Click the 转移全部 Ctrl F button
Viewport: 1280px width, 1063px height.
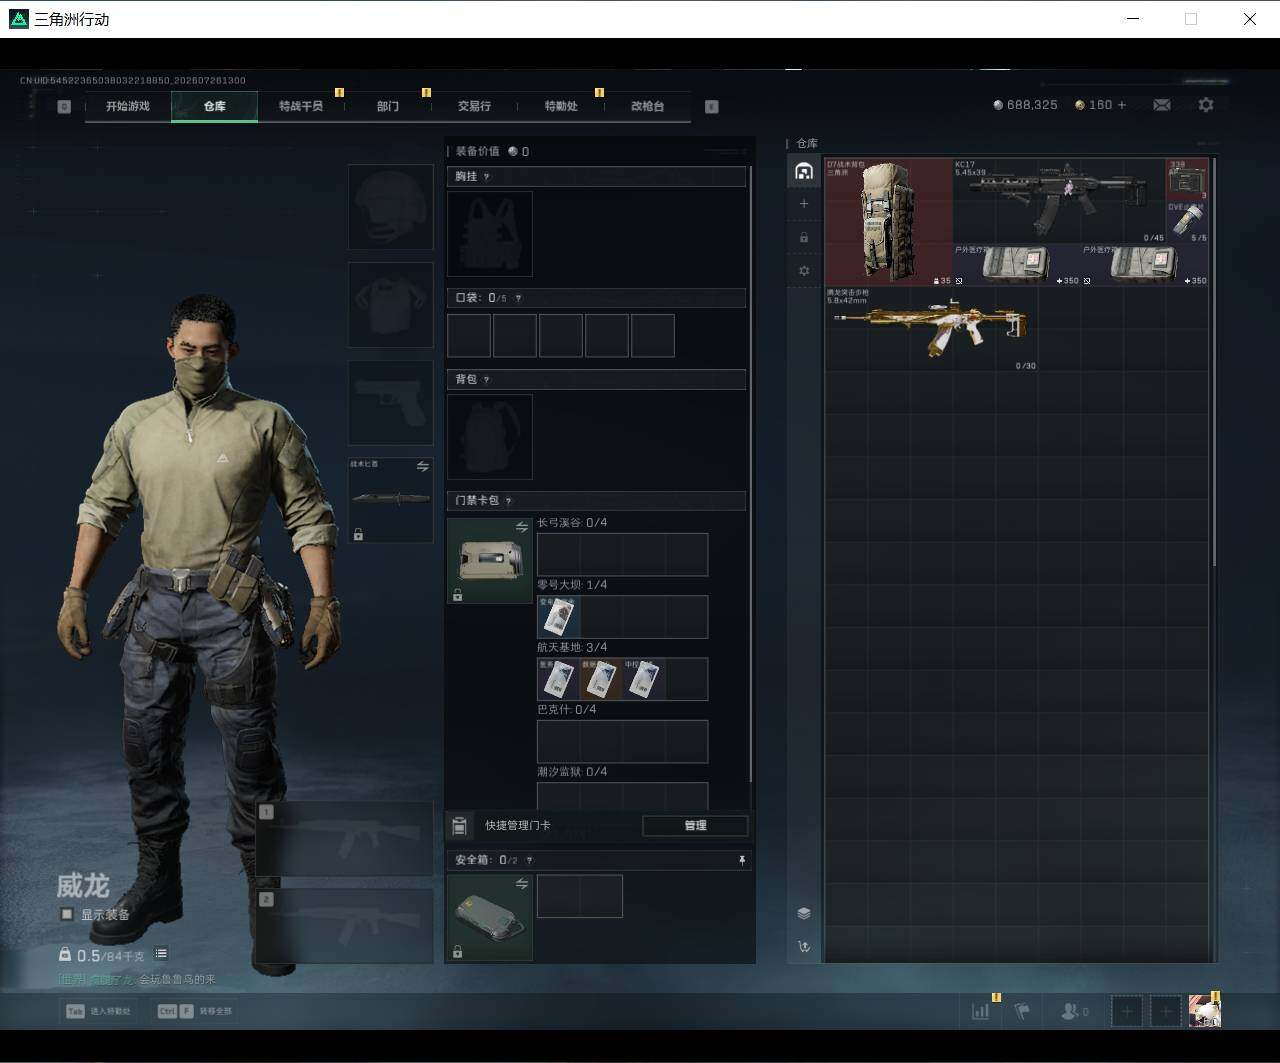[195, 1011]
